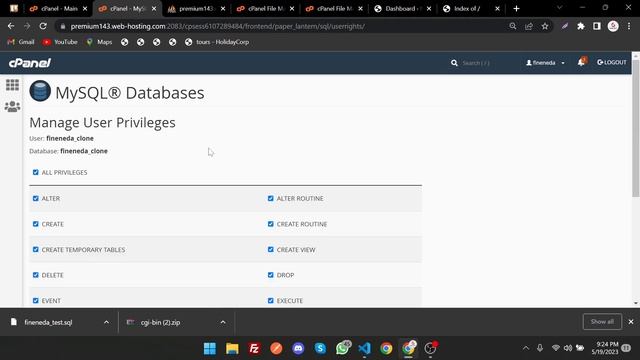The image size is (640, 360).
Task: Uncheck the DROP privilege
Action: (271, 275)
